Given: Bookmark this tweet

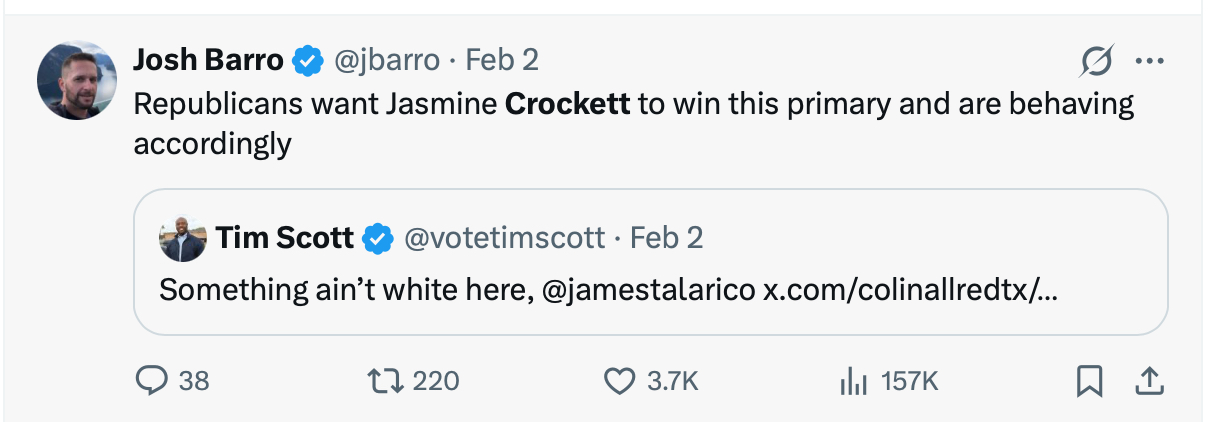Looking at the screenshot, I should [1088, 380].
